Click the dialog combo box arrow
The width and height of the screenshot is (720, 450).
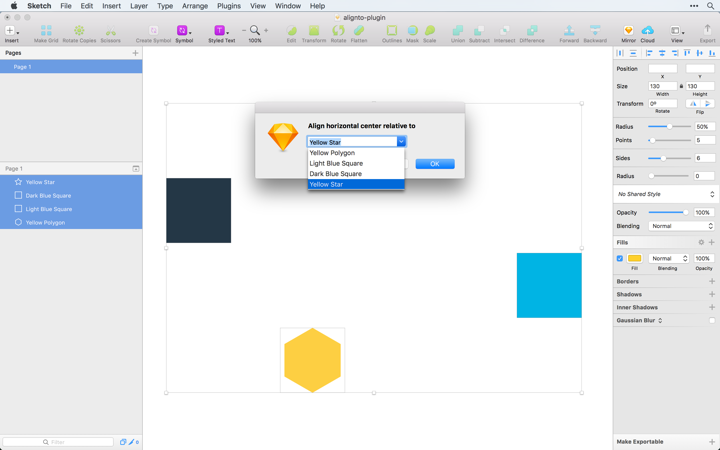pyautogui.click(x=401, y=142)
